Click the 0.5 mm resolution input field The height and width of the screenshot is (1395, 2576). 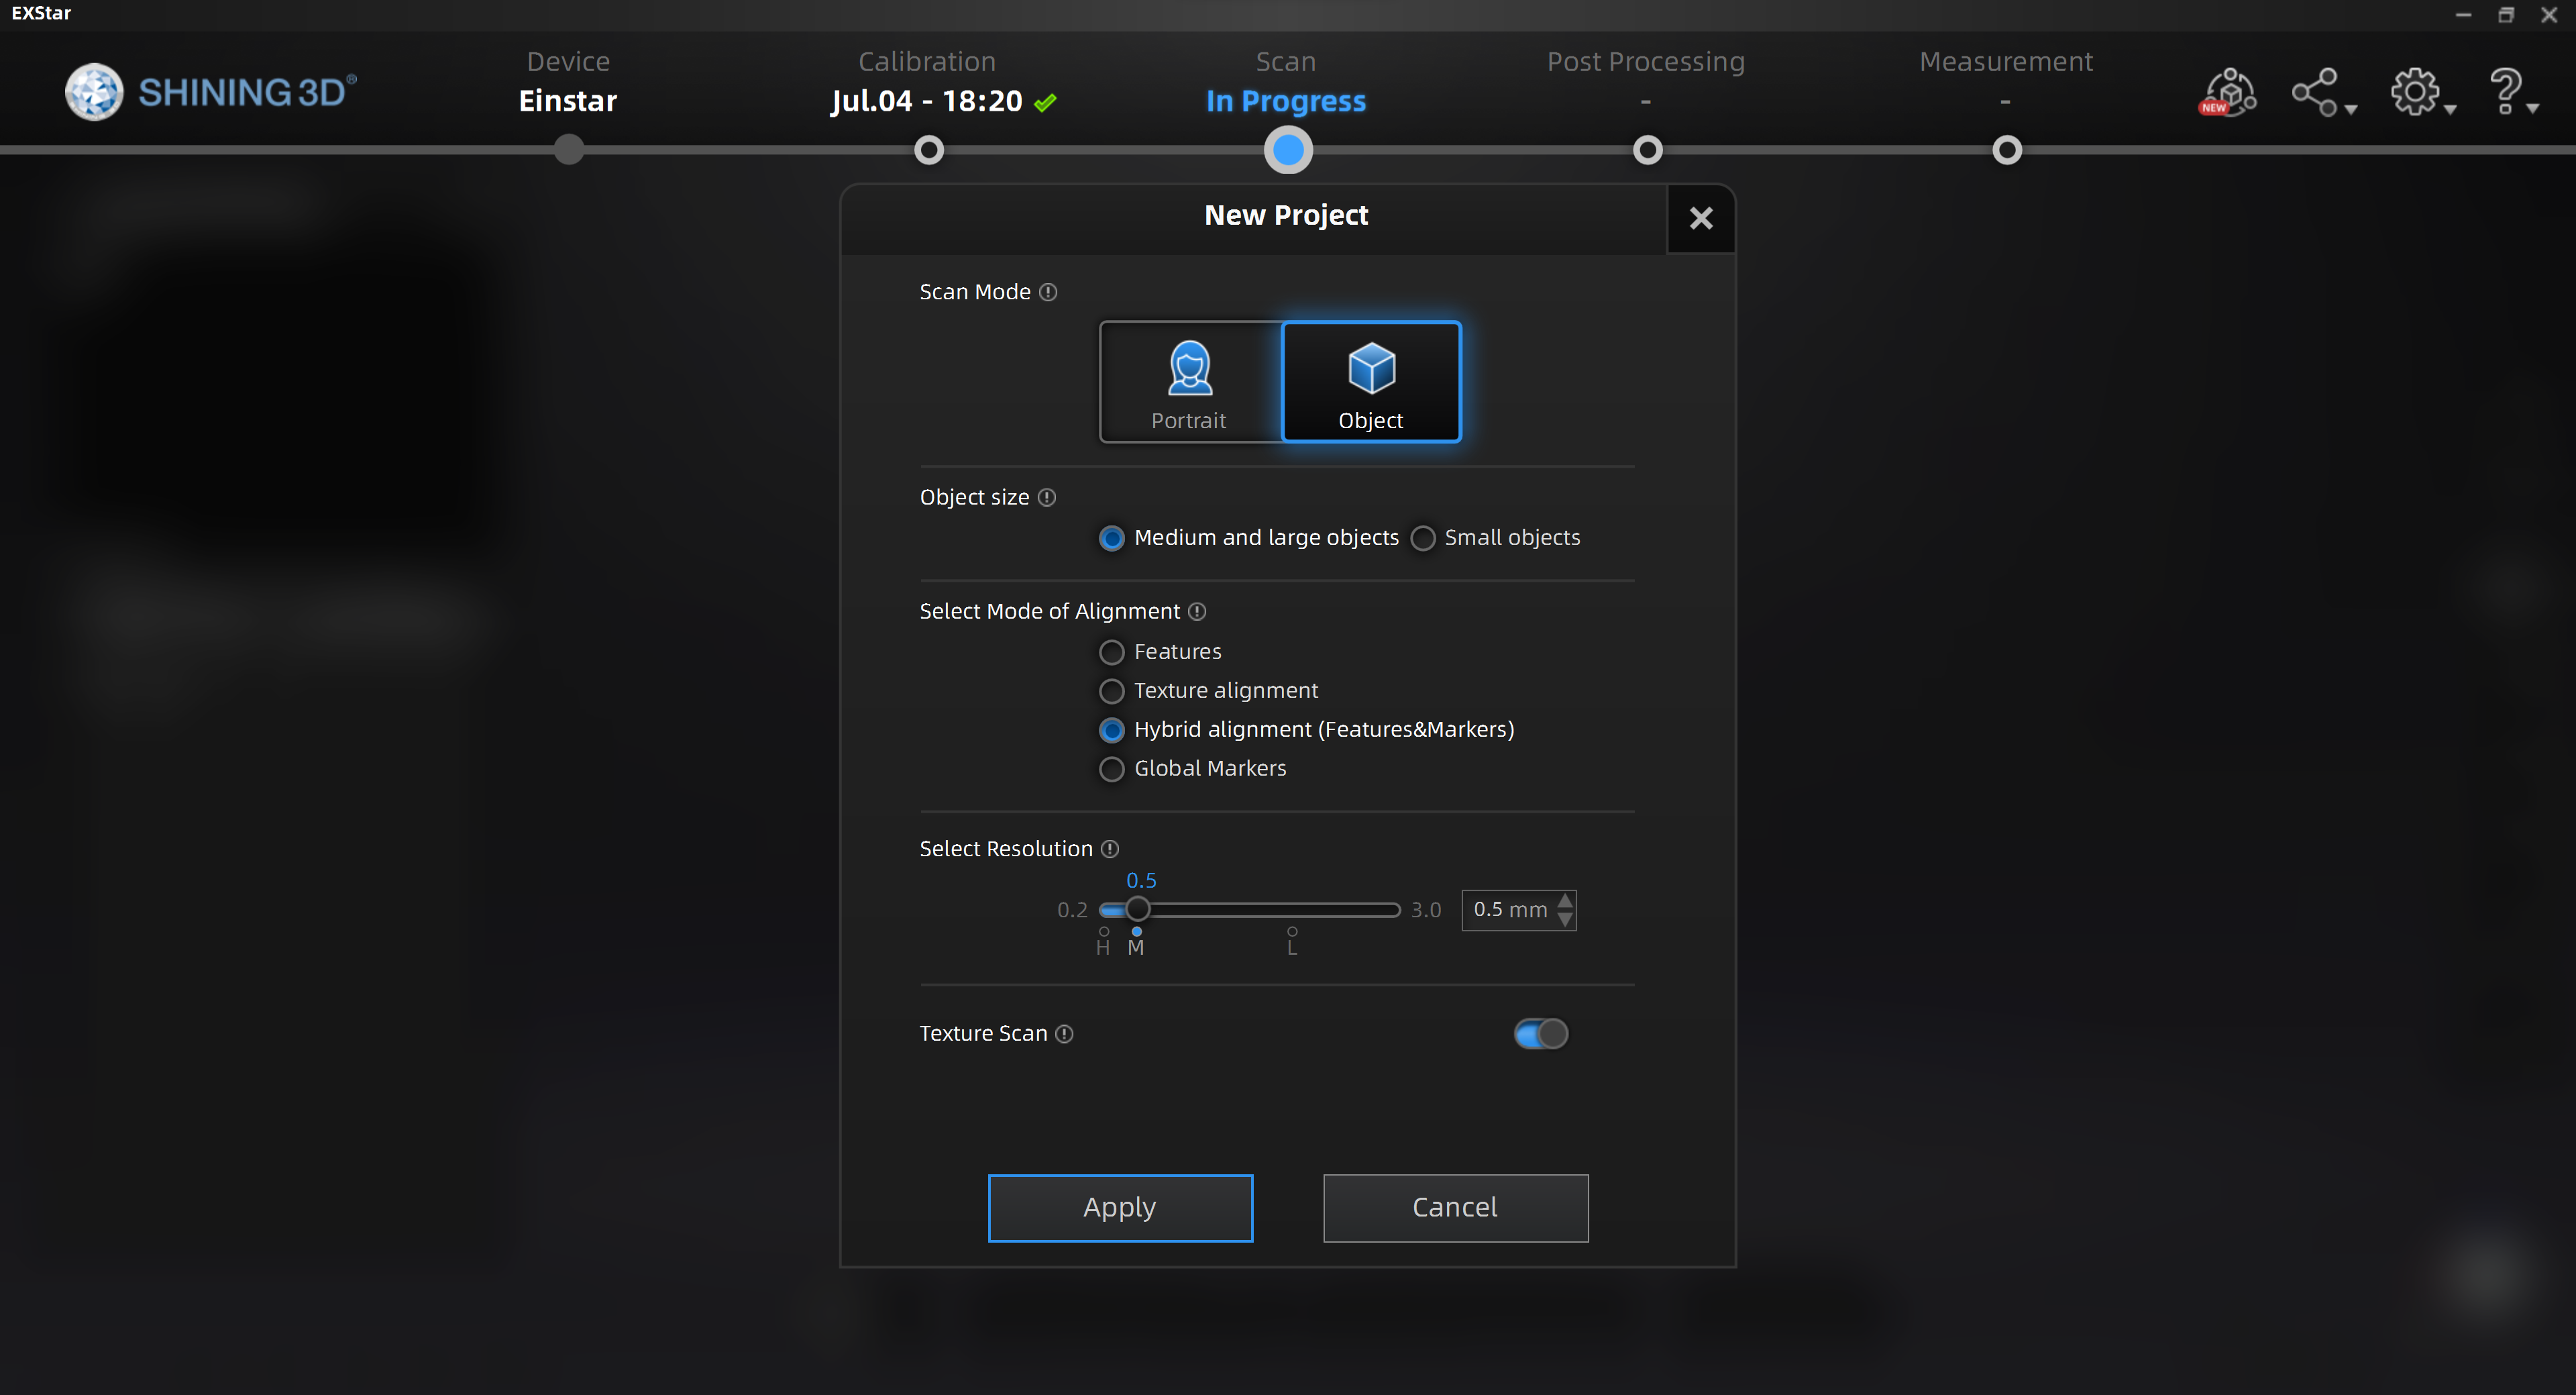[x=1509, y=909]
